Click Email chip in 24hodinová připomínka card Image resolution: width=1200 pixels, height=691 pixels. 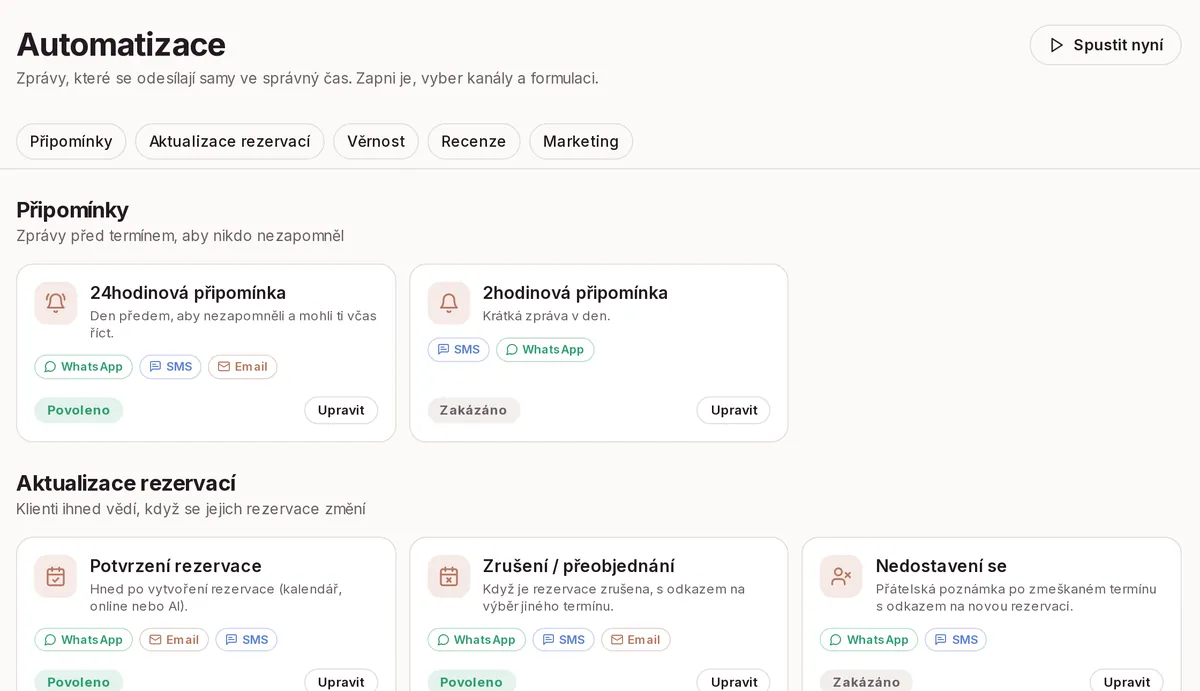click(x=242, y=367)
